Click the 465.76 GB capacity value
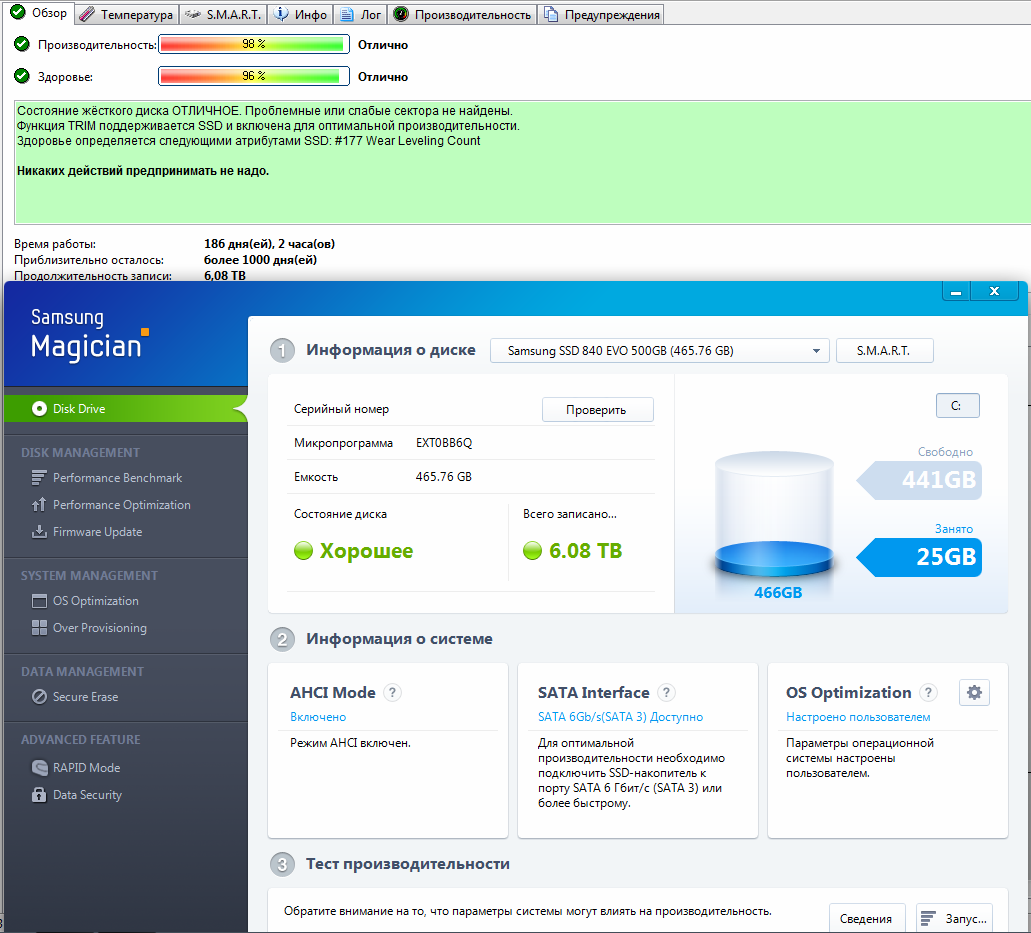The image size is (1031, 933). click(444, 477)
